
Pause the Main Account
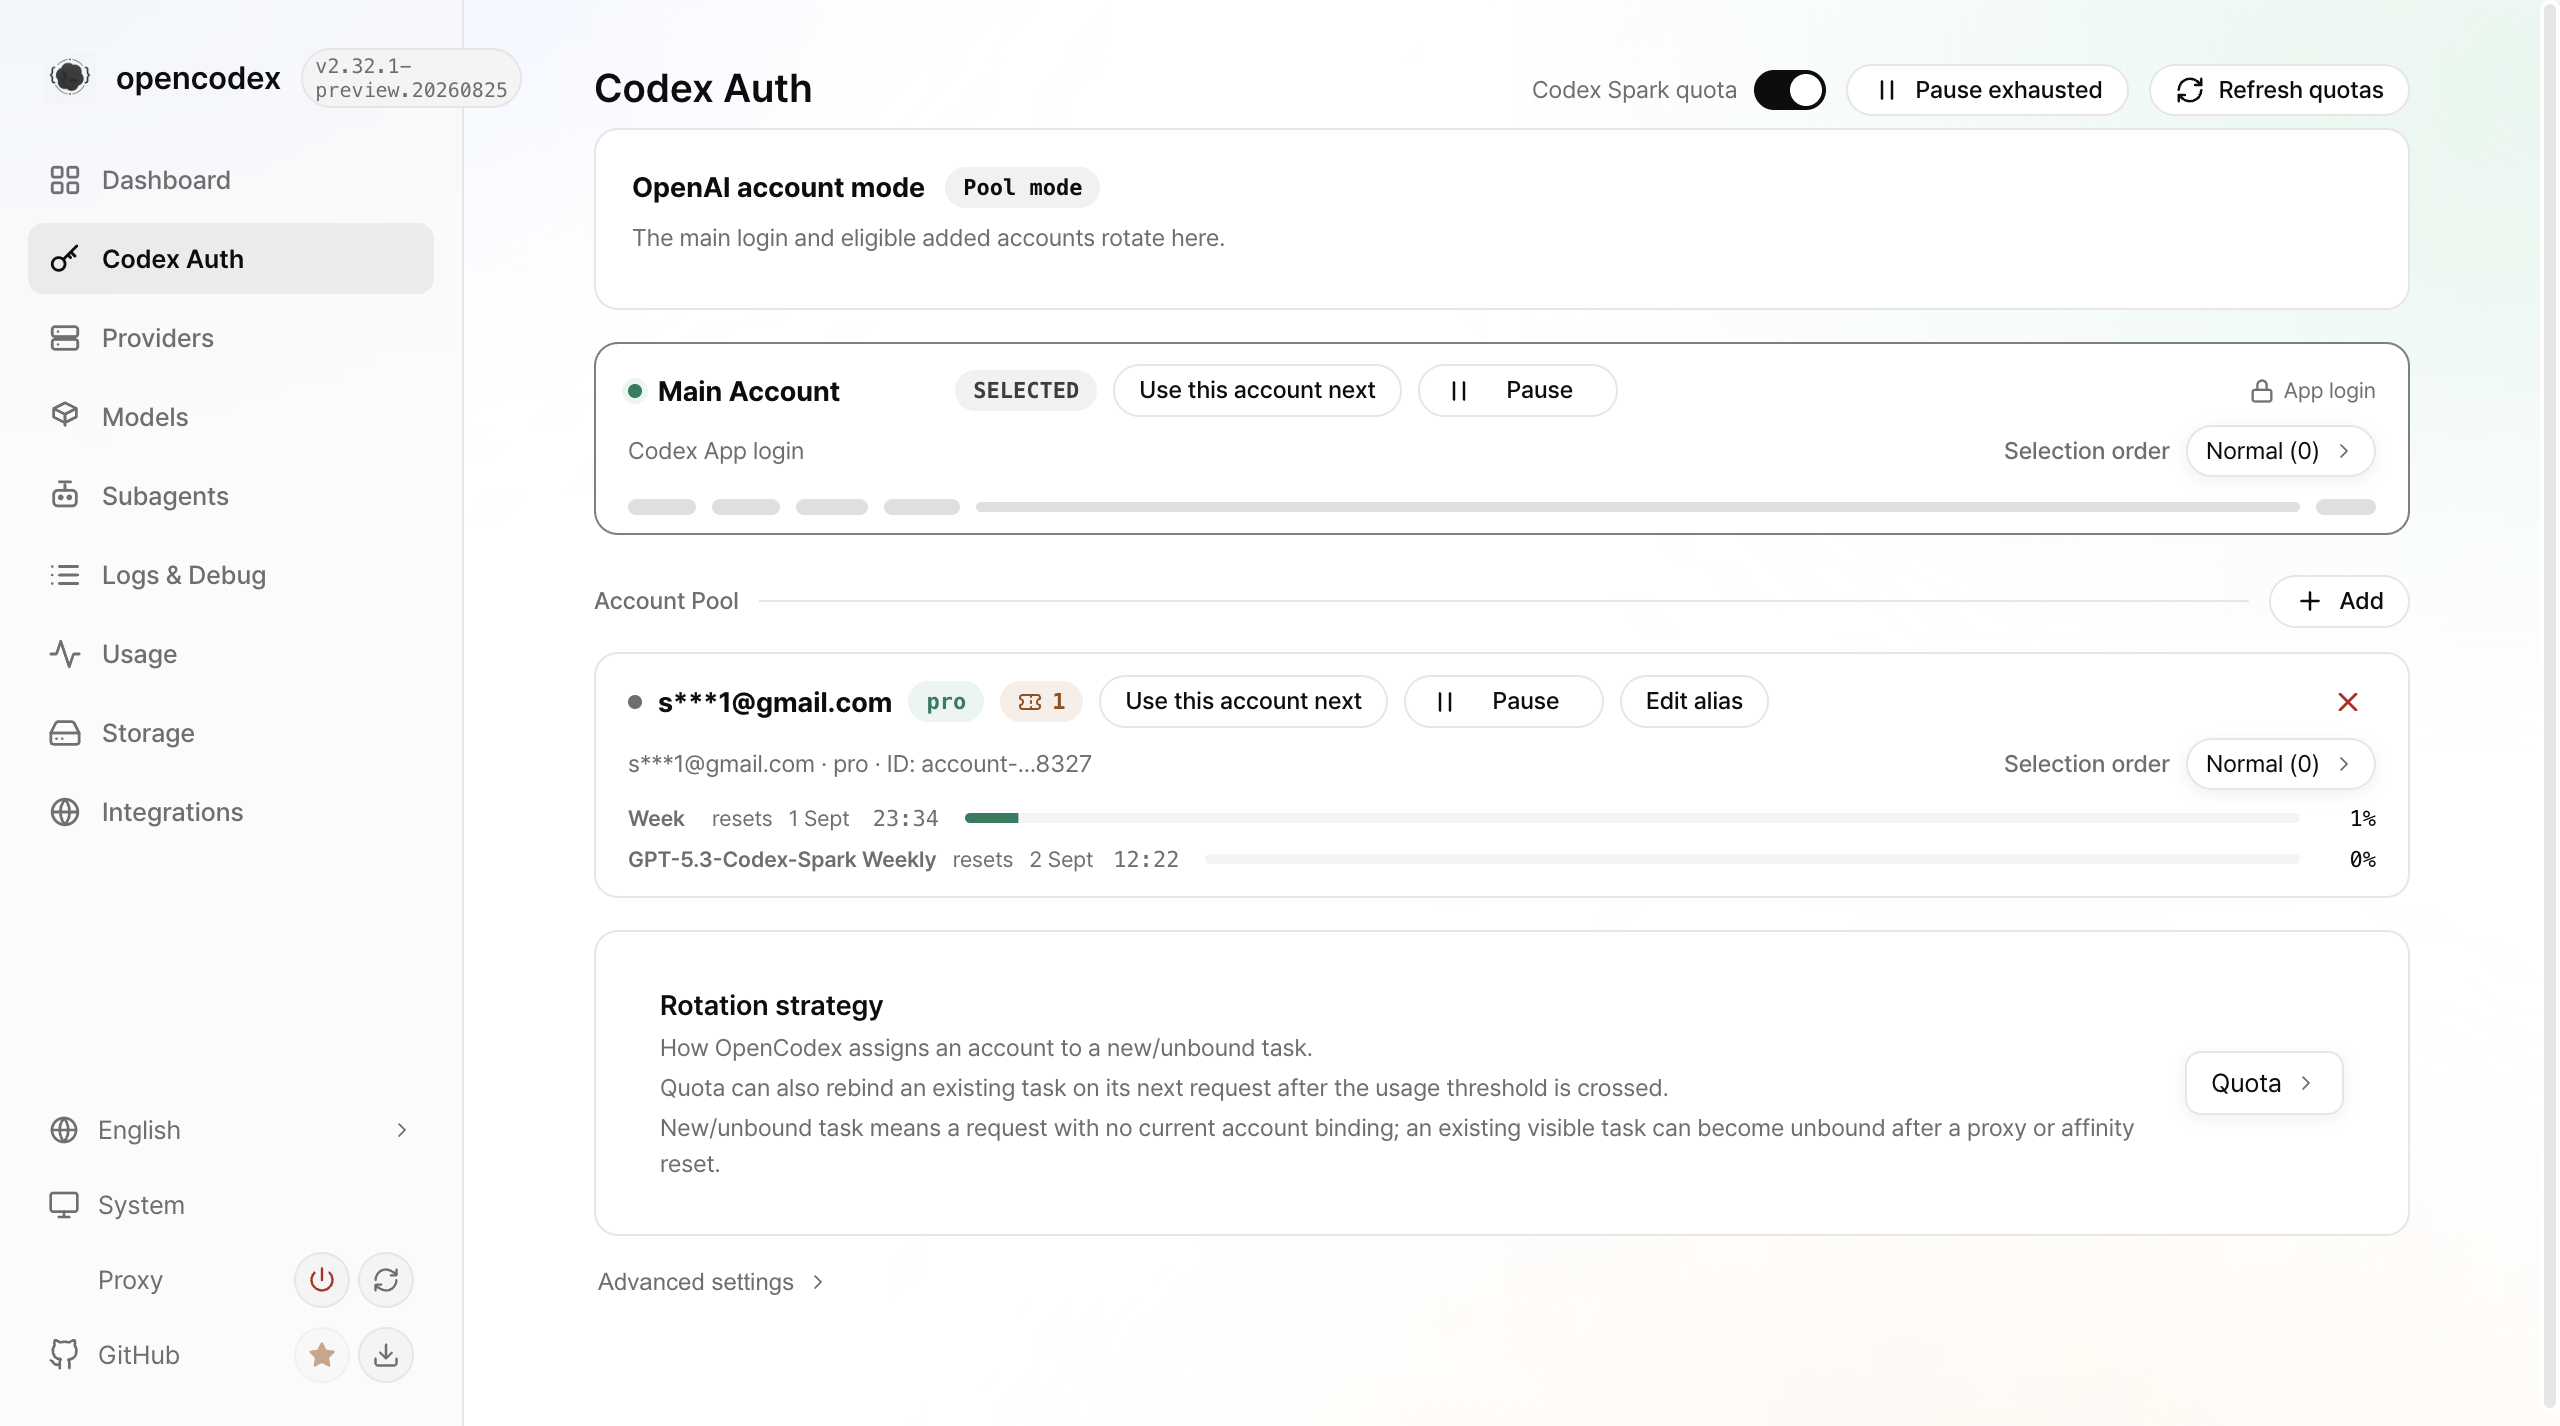(1517, 390)
